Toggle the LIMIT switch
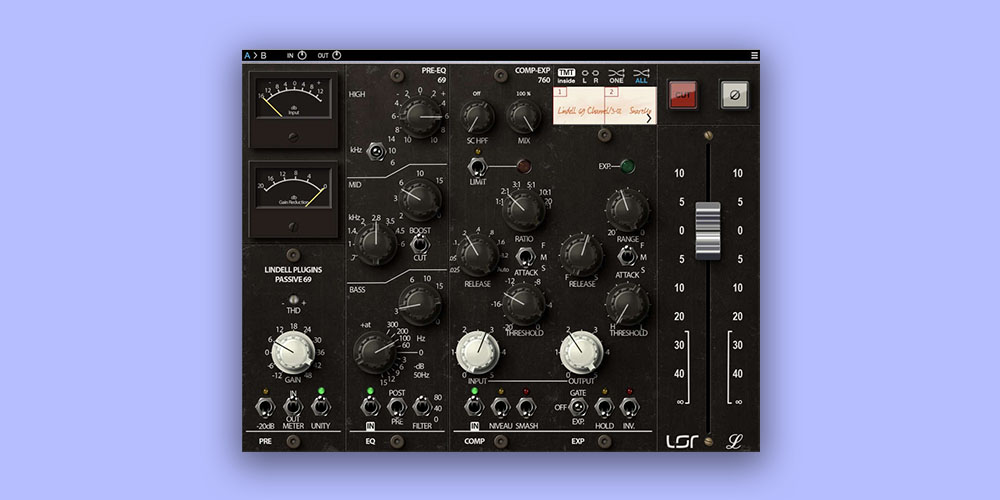The width and height of the screenshot is (1000, 500). click(477, 167)
